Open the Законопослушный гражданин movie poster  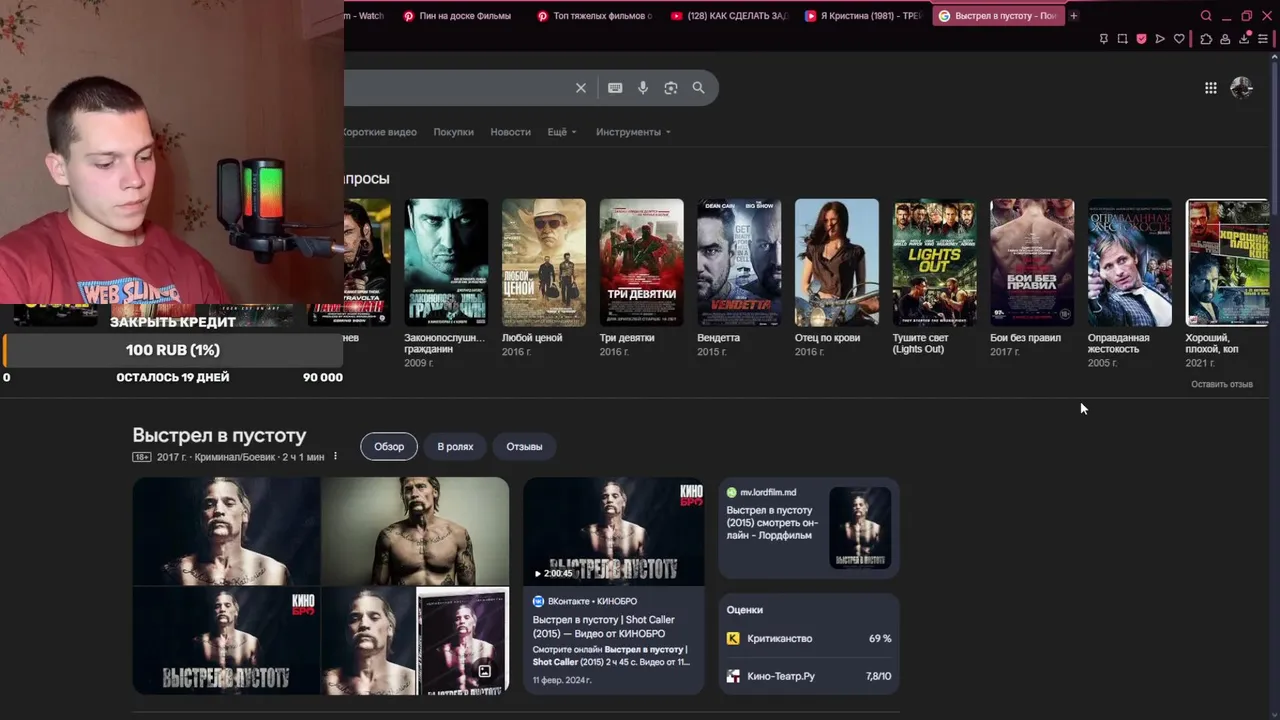click(x=446, y=263)
